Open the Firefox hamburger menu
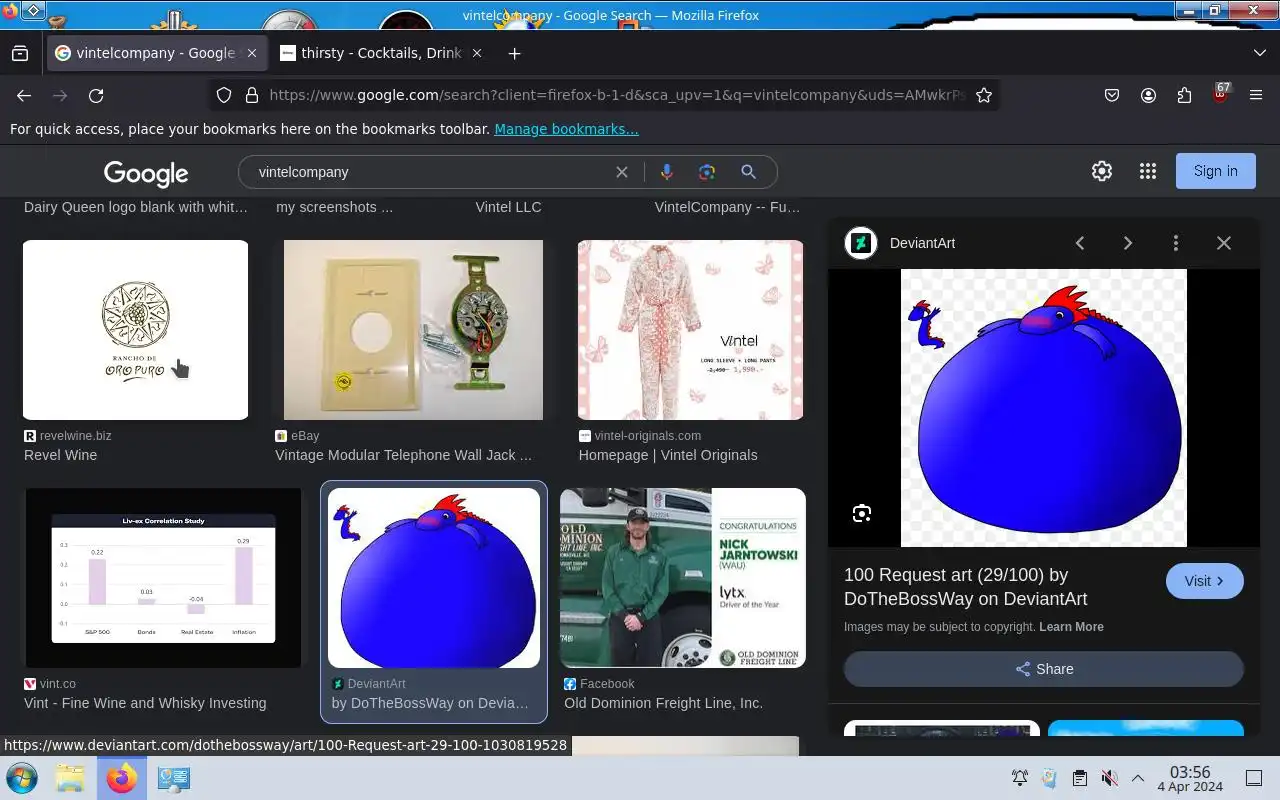The image size is (1280, 800). (1256, 95)
